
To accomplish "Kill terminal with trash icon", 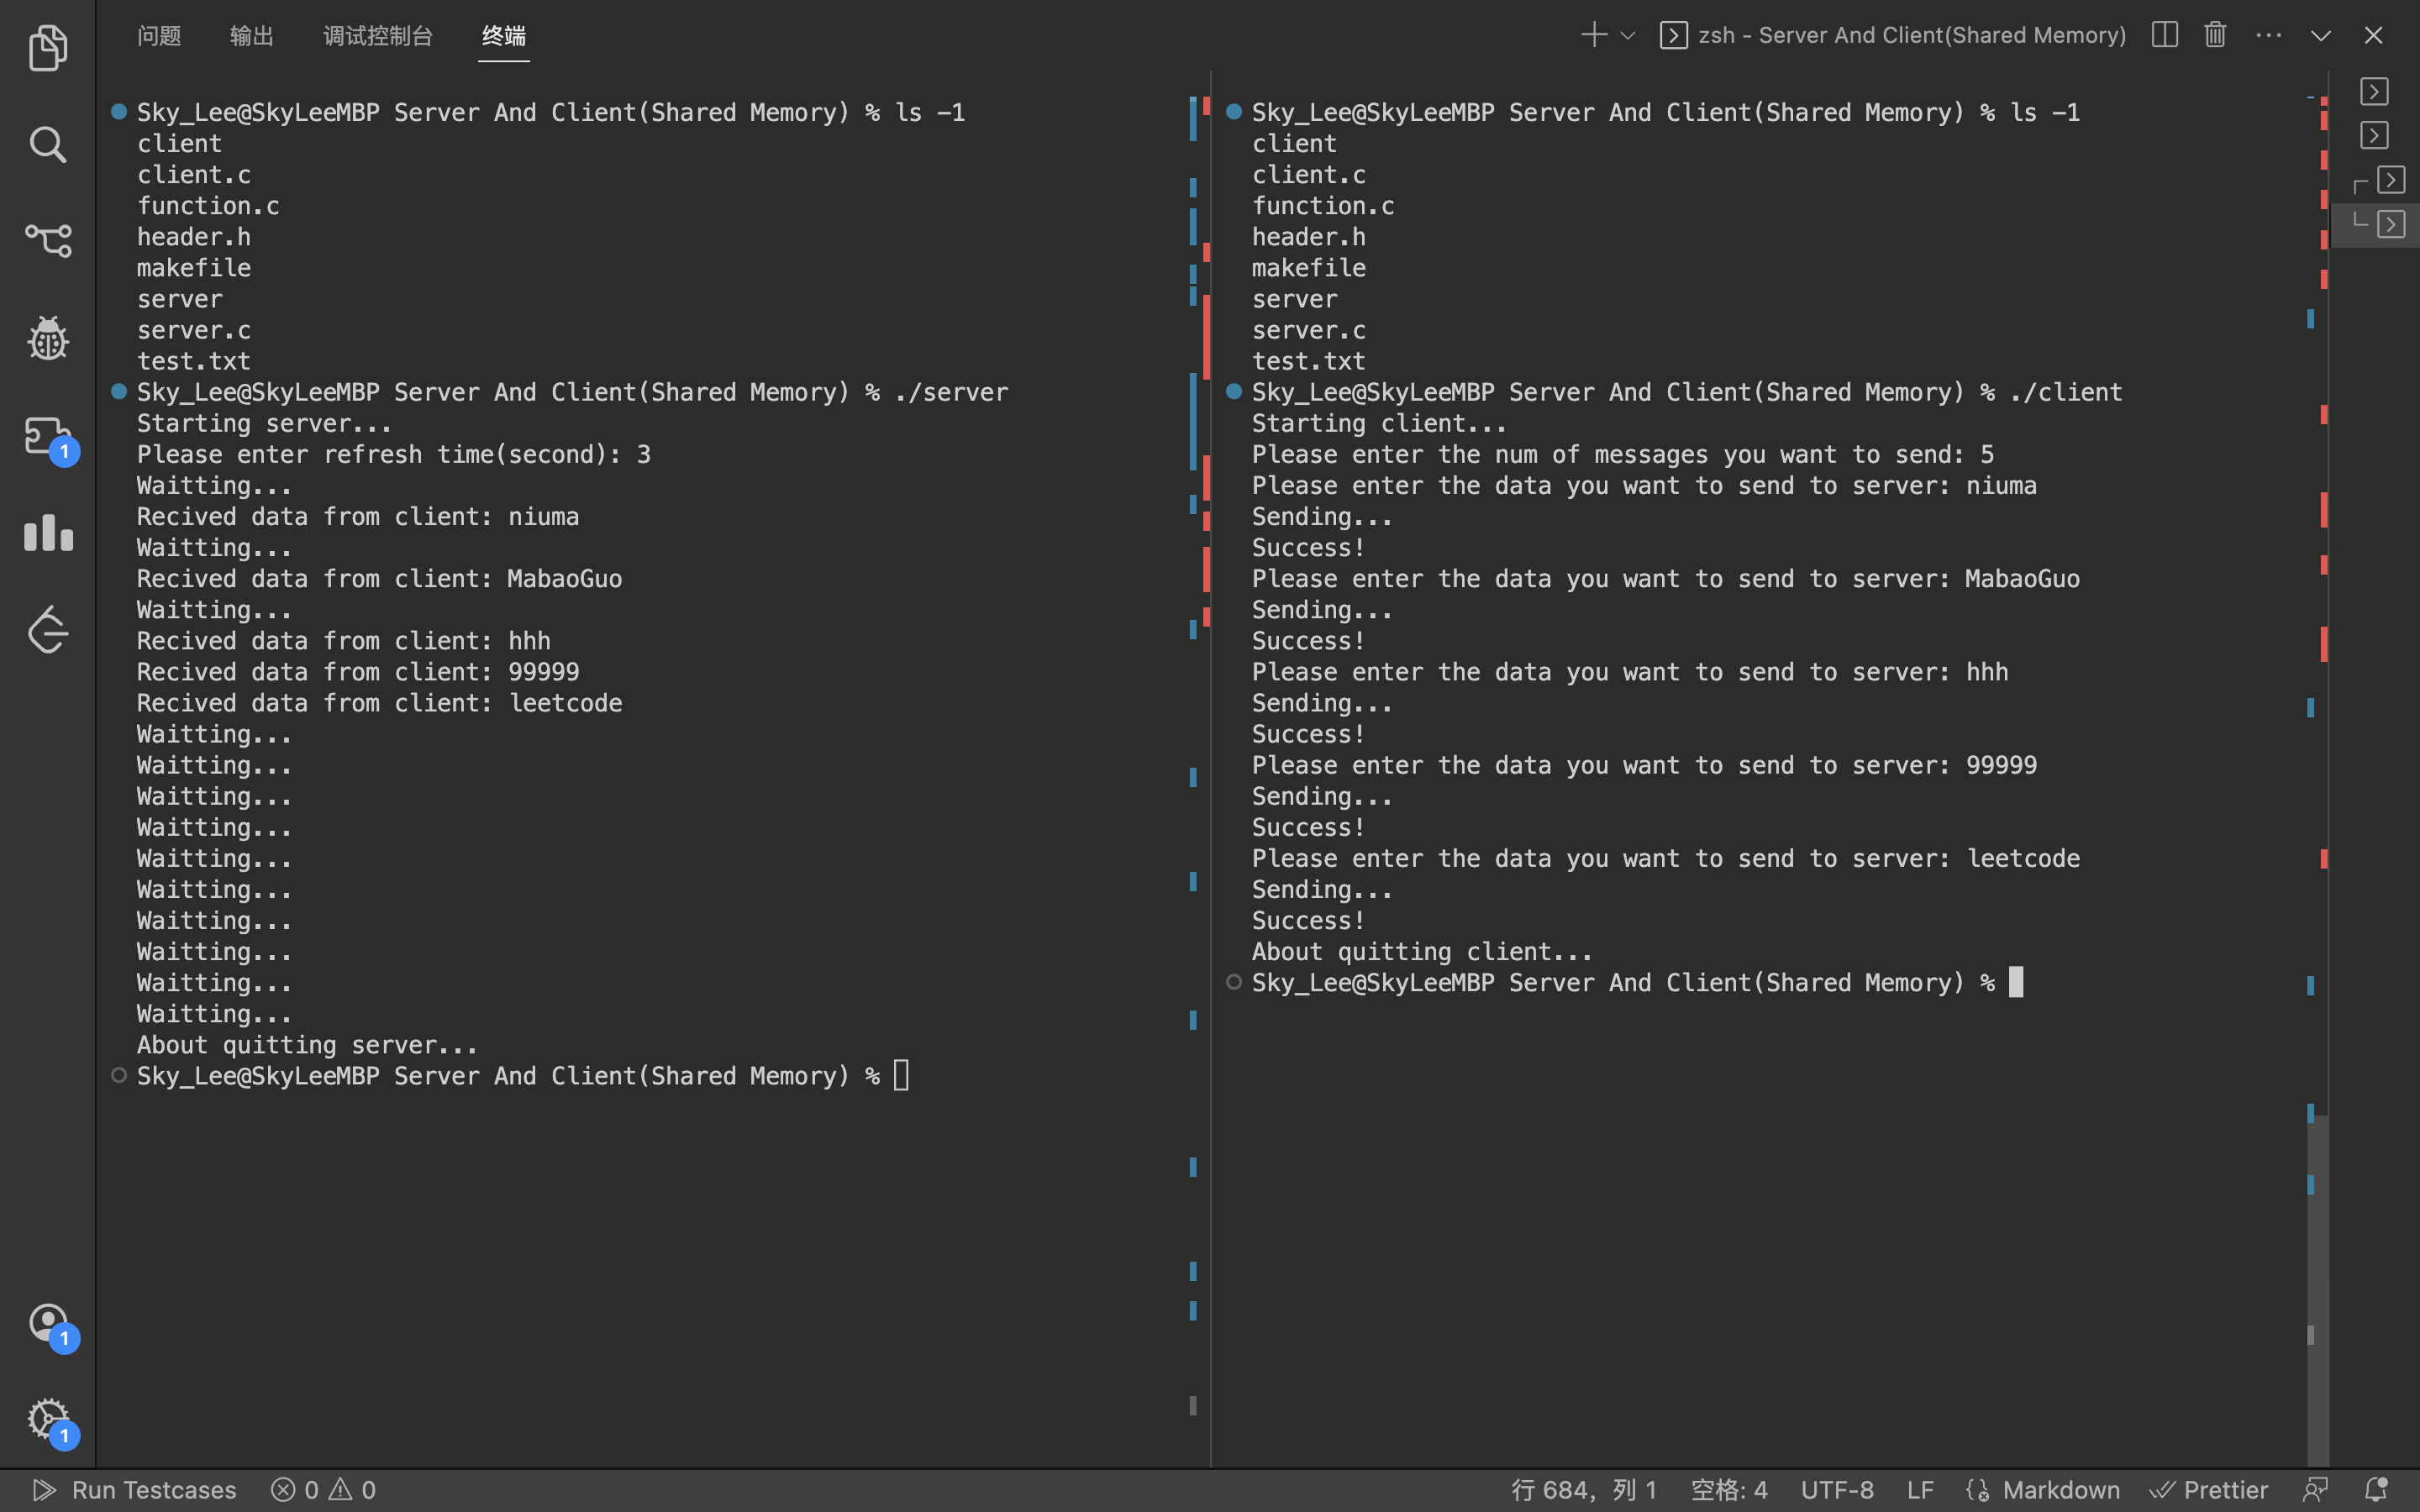I will [2215, 35].
